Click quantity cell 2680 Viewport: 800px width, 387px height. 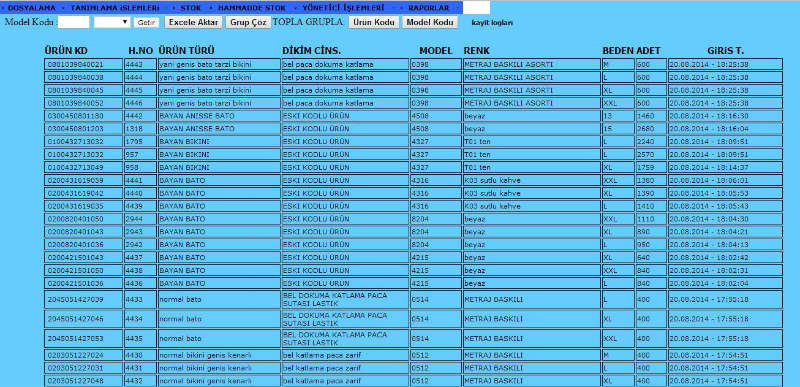point(651,128)
